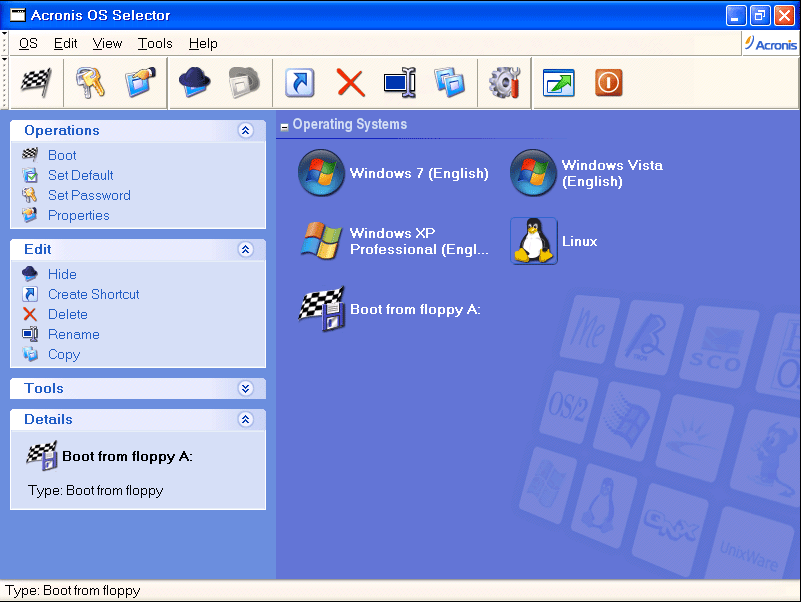
Task: Open the View menu
Action: pos(107,43)
